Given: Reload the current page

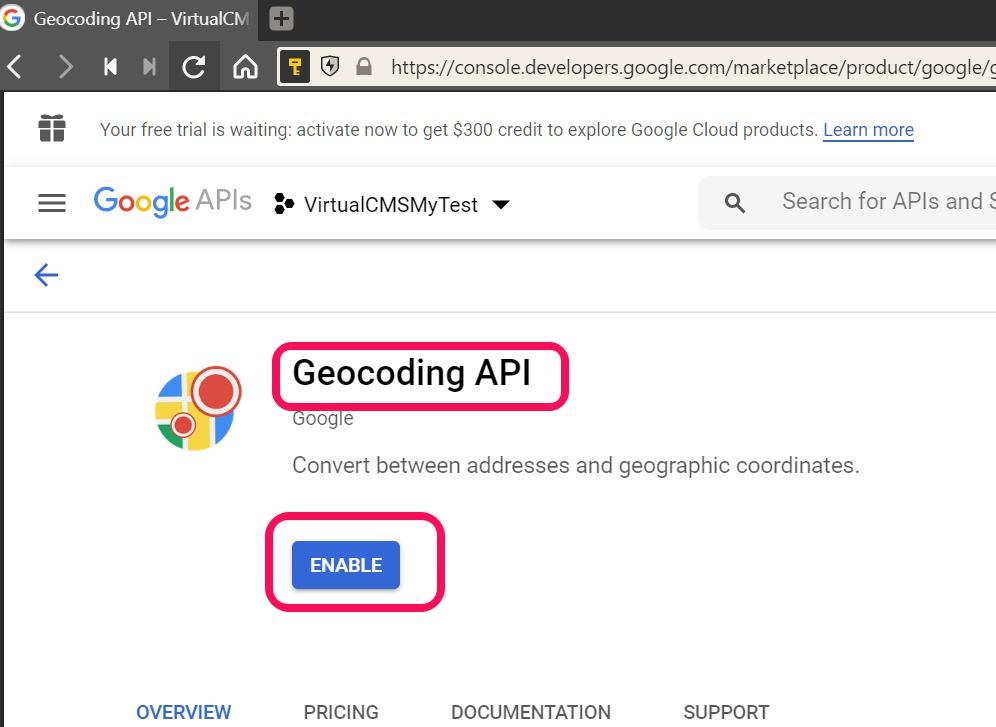Looking at the screenshot, I should 194,67.
